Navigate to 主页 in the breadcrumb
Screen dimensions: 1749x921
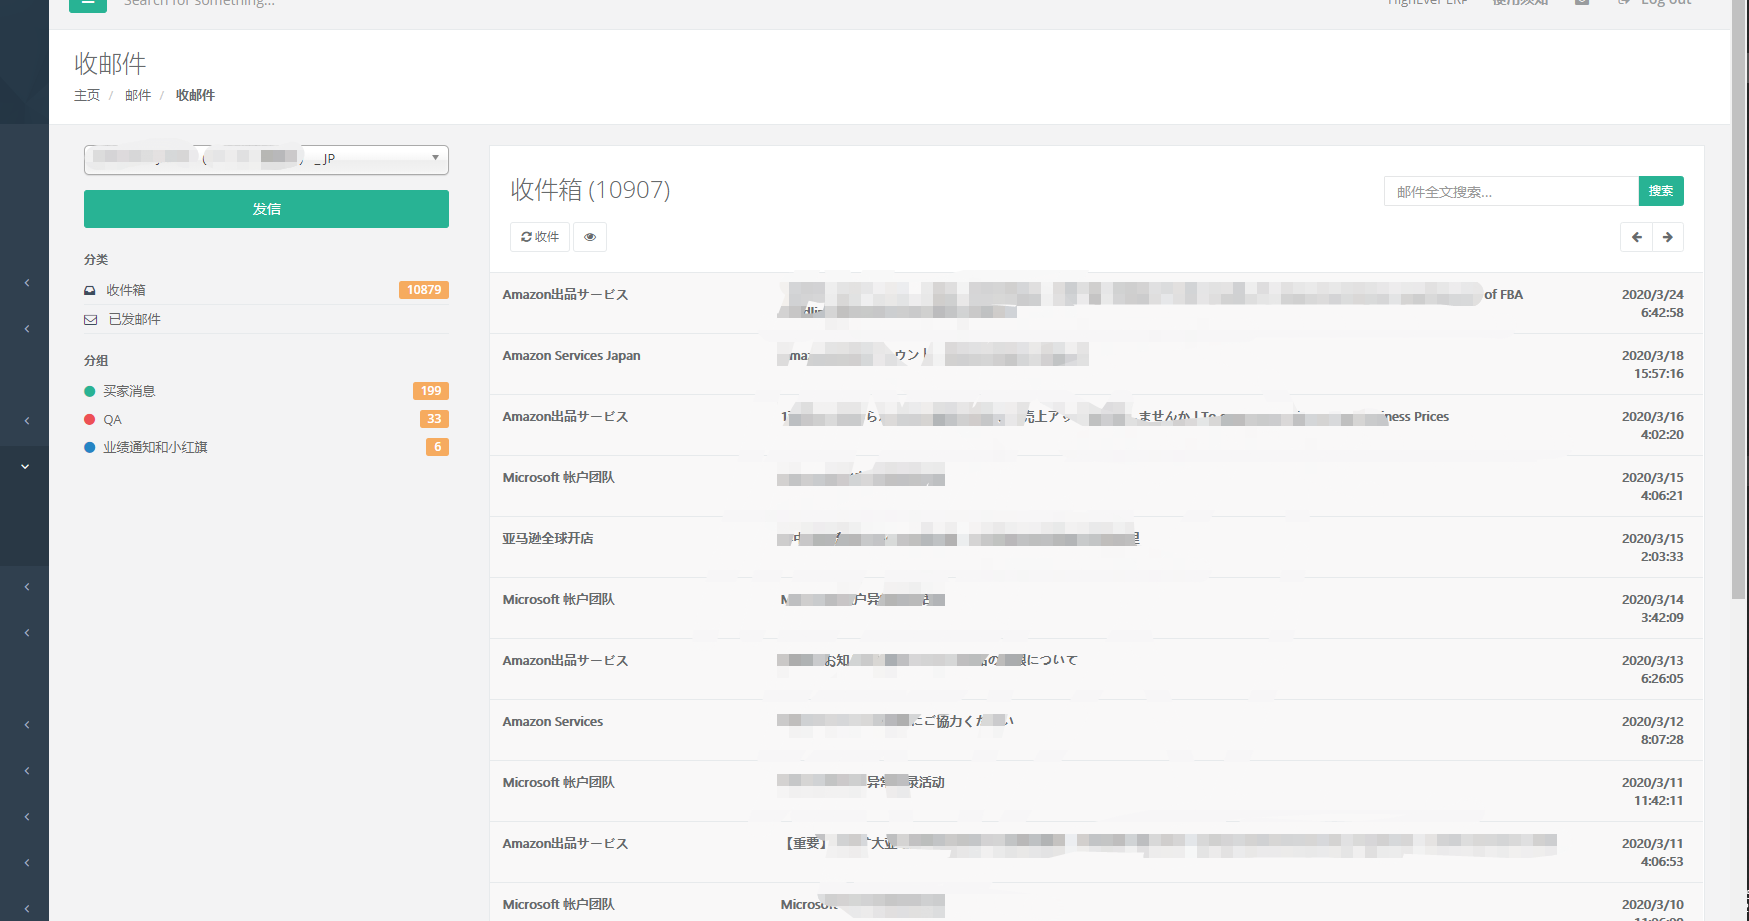[87, 95]
